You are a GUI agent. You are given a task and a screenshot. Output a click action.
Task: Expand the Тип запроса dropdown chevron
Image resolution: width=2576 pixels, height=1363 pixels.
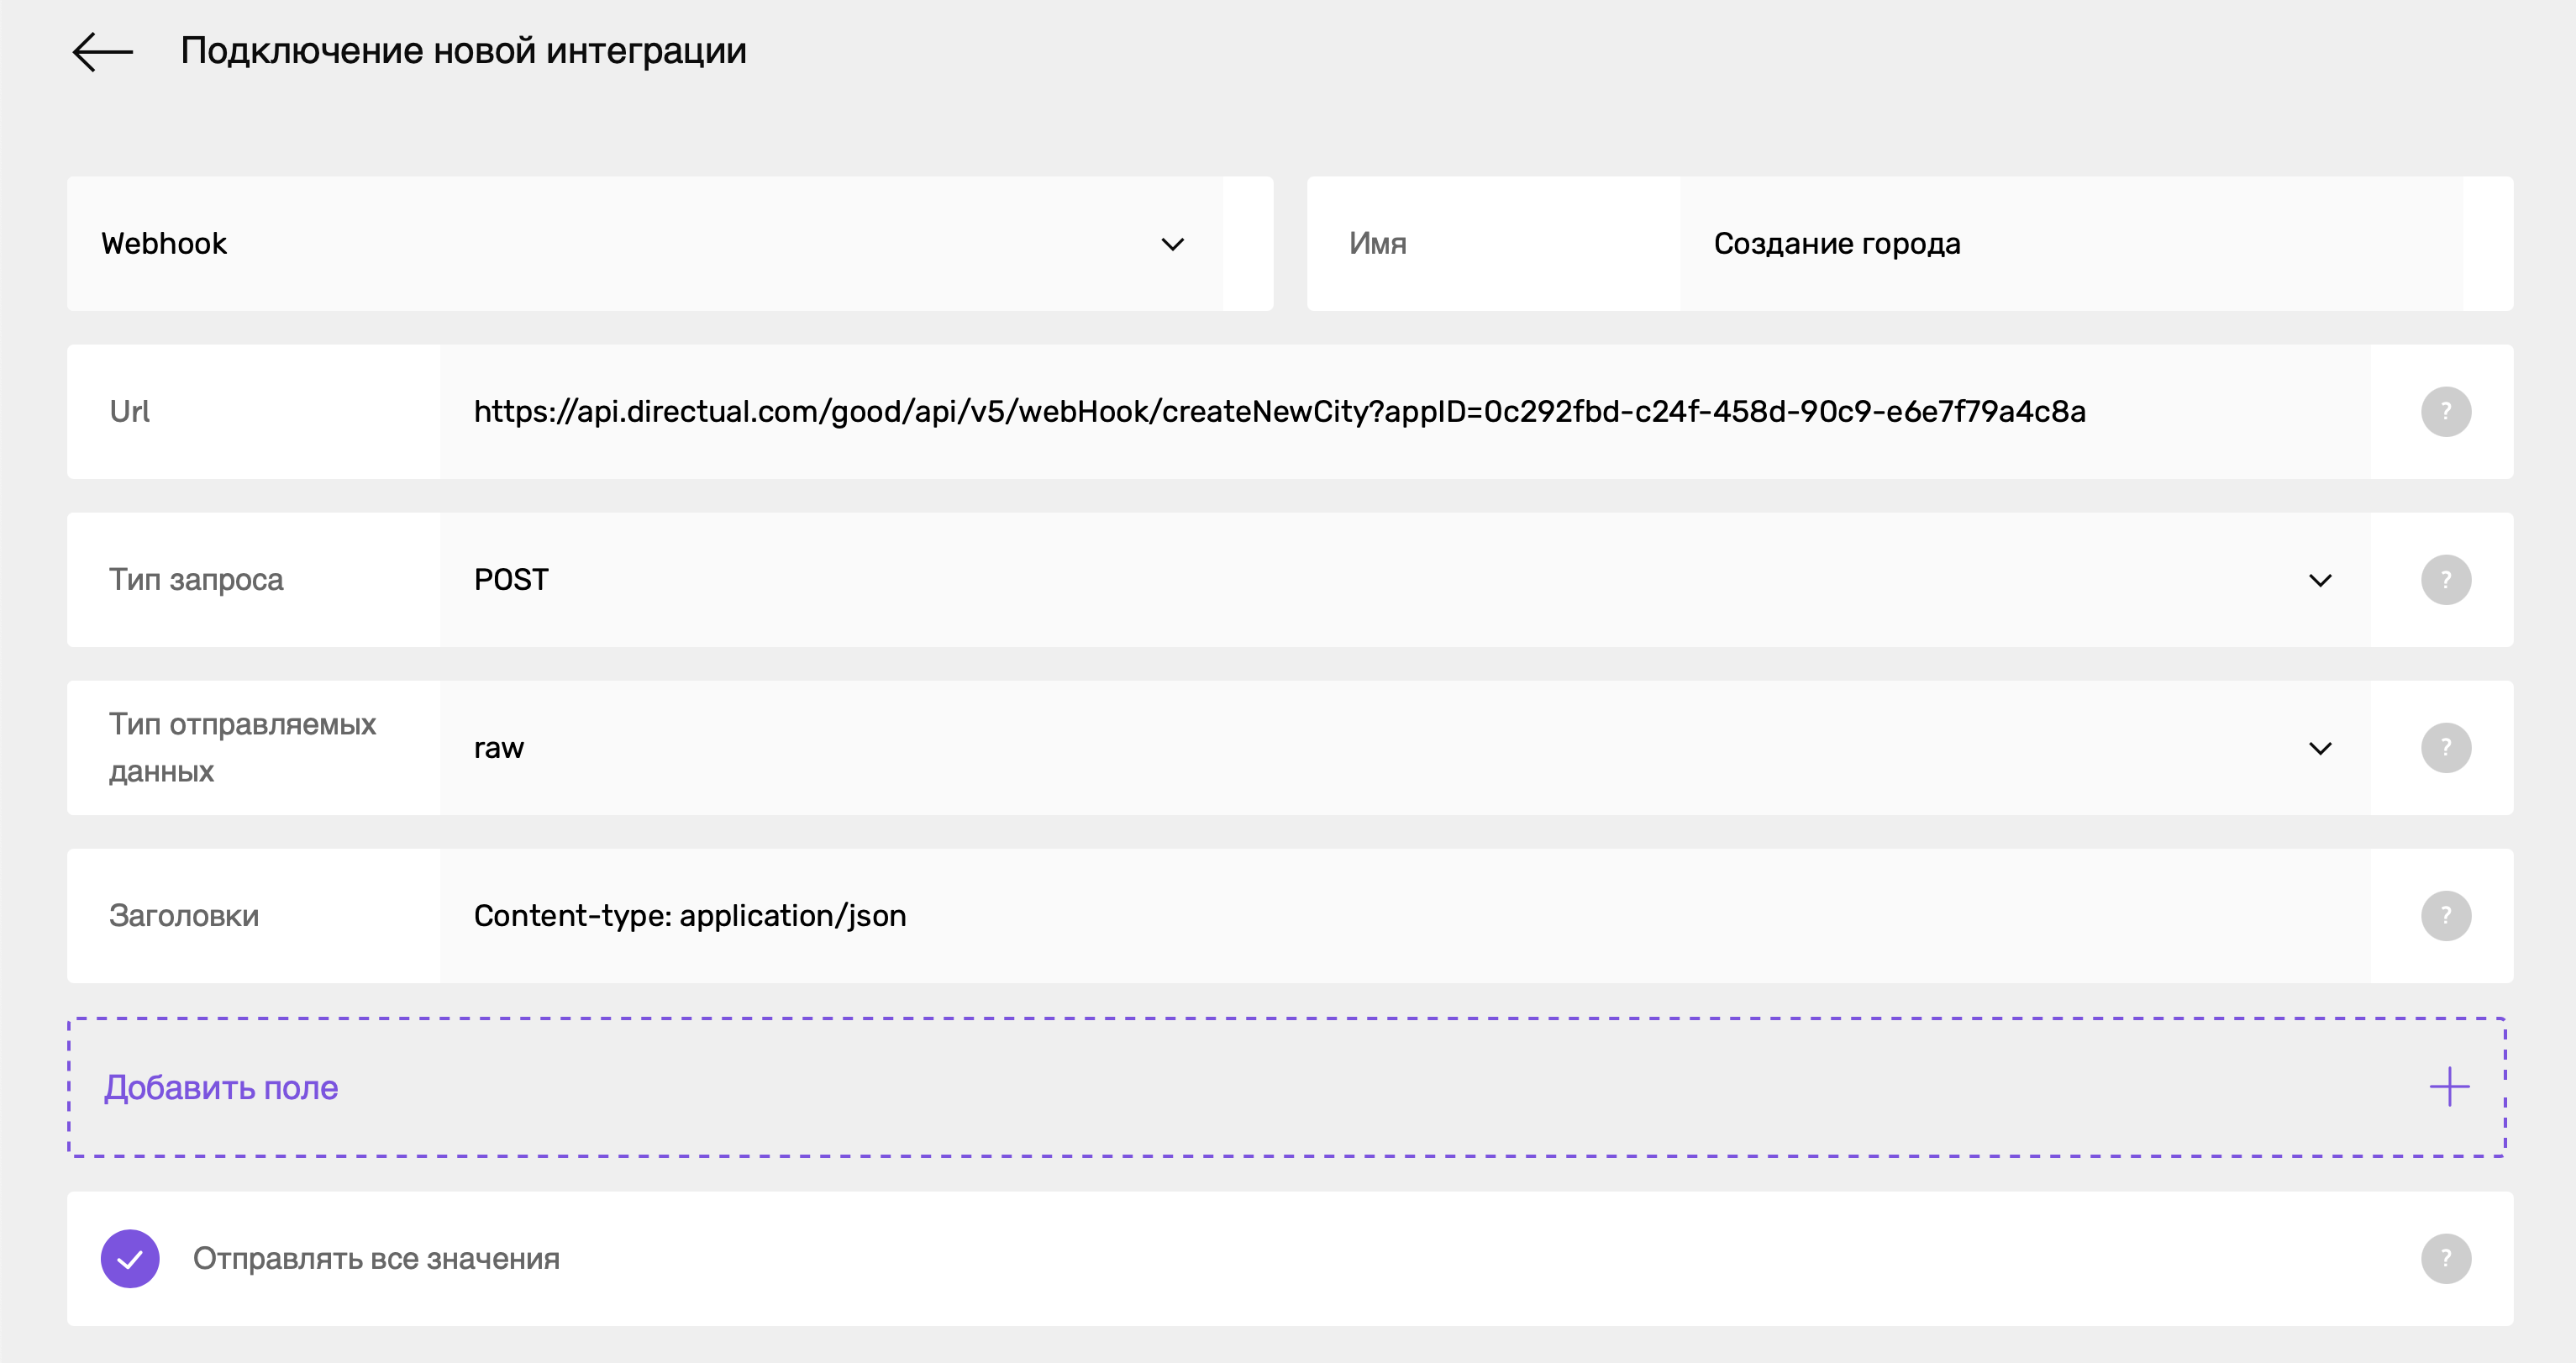[2320, 580]
